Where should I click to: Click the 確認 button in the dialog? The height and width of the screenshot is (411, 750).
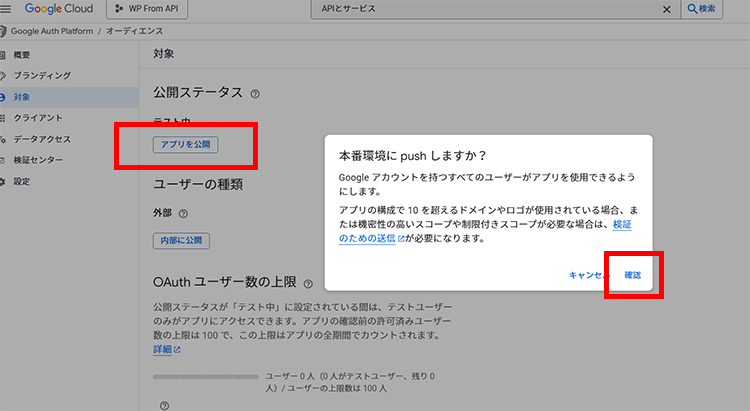coord(632,275)
